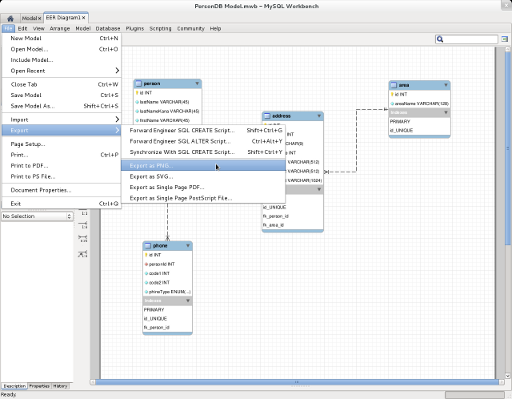Open the Scripting menu
This screenshot has height=399, width=512.
(160, 29)
